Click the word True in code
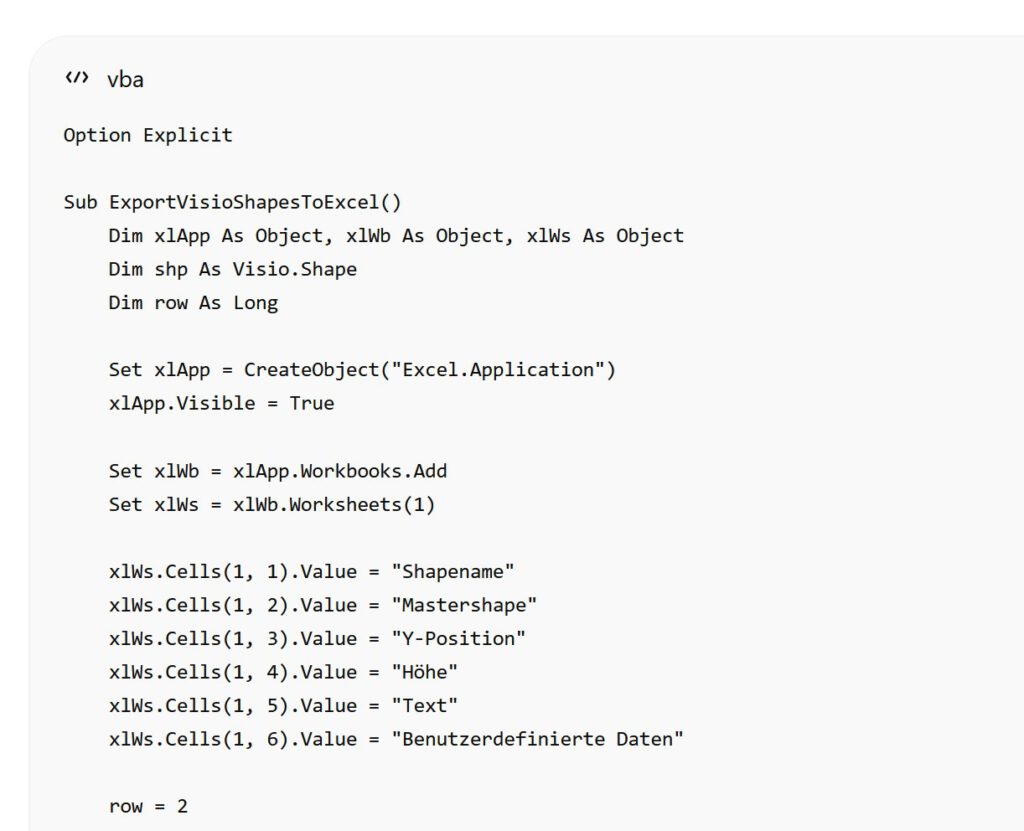The image size is (1024, 831). tap(312, 403)
